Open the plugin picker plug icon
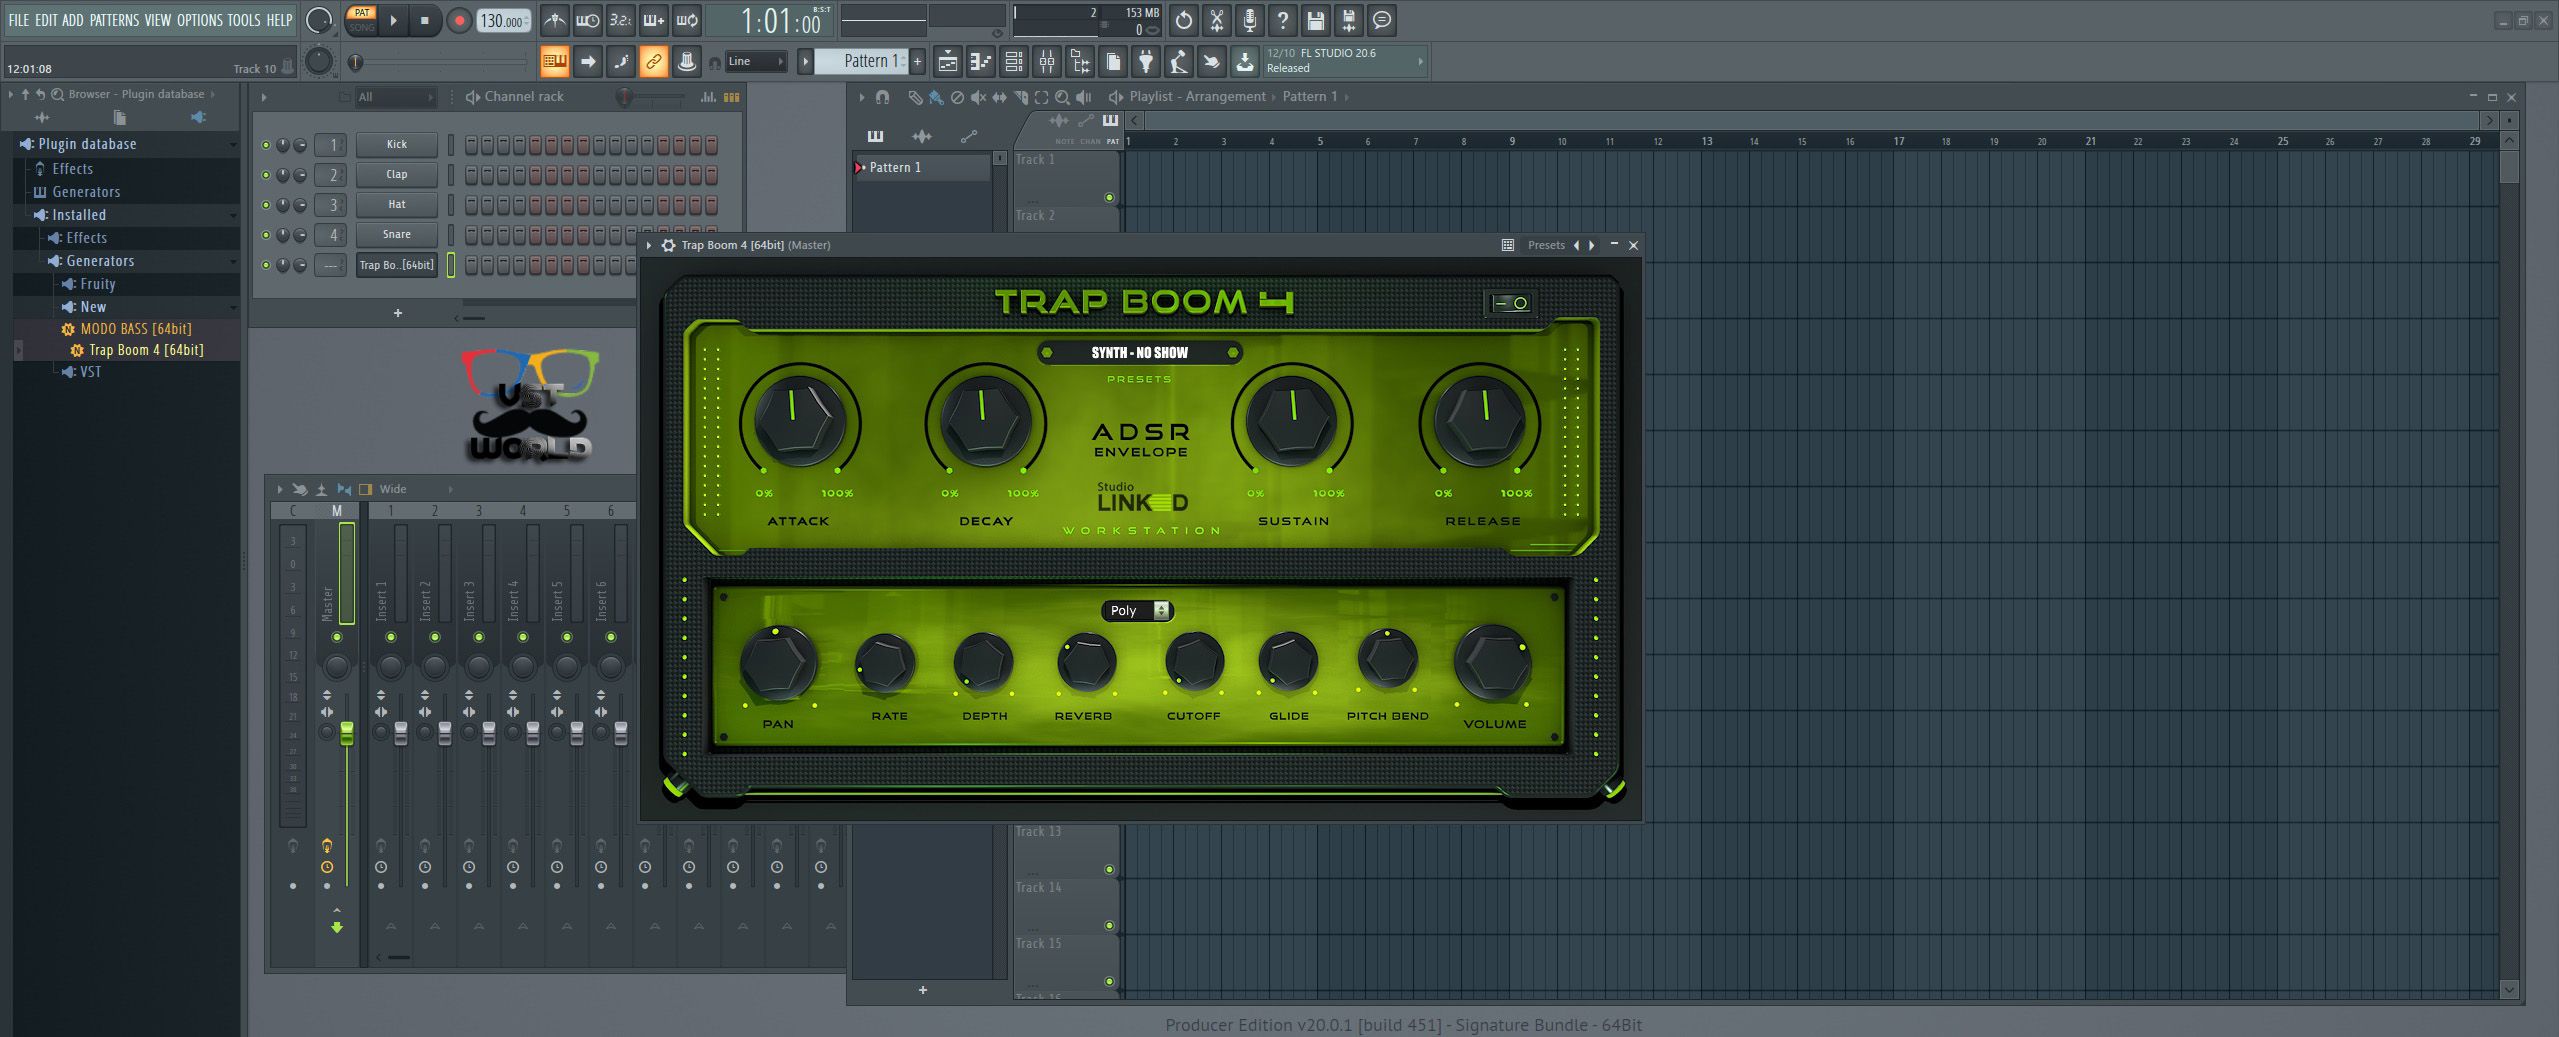The height and width of the screenshot is (1037, 2559). [1146, 62]
